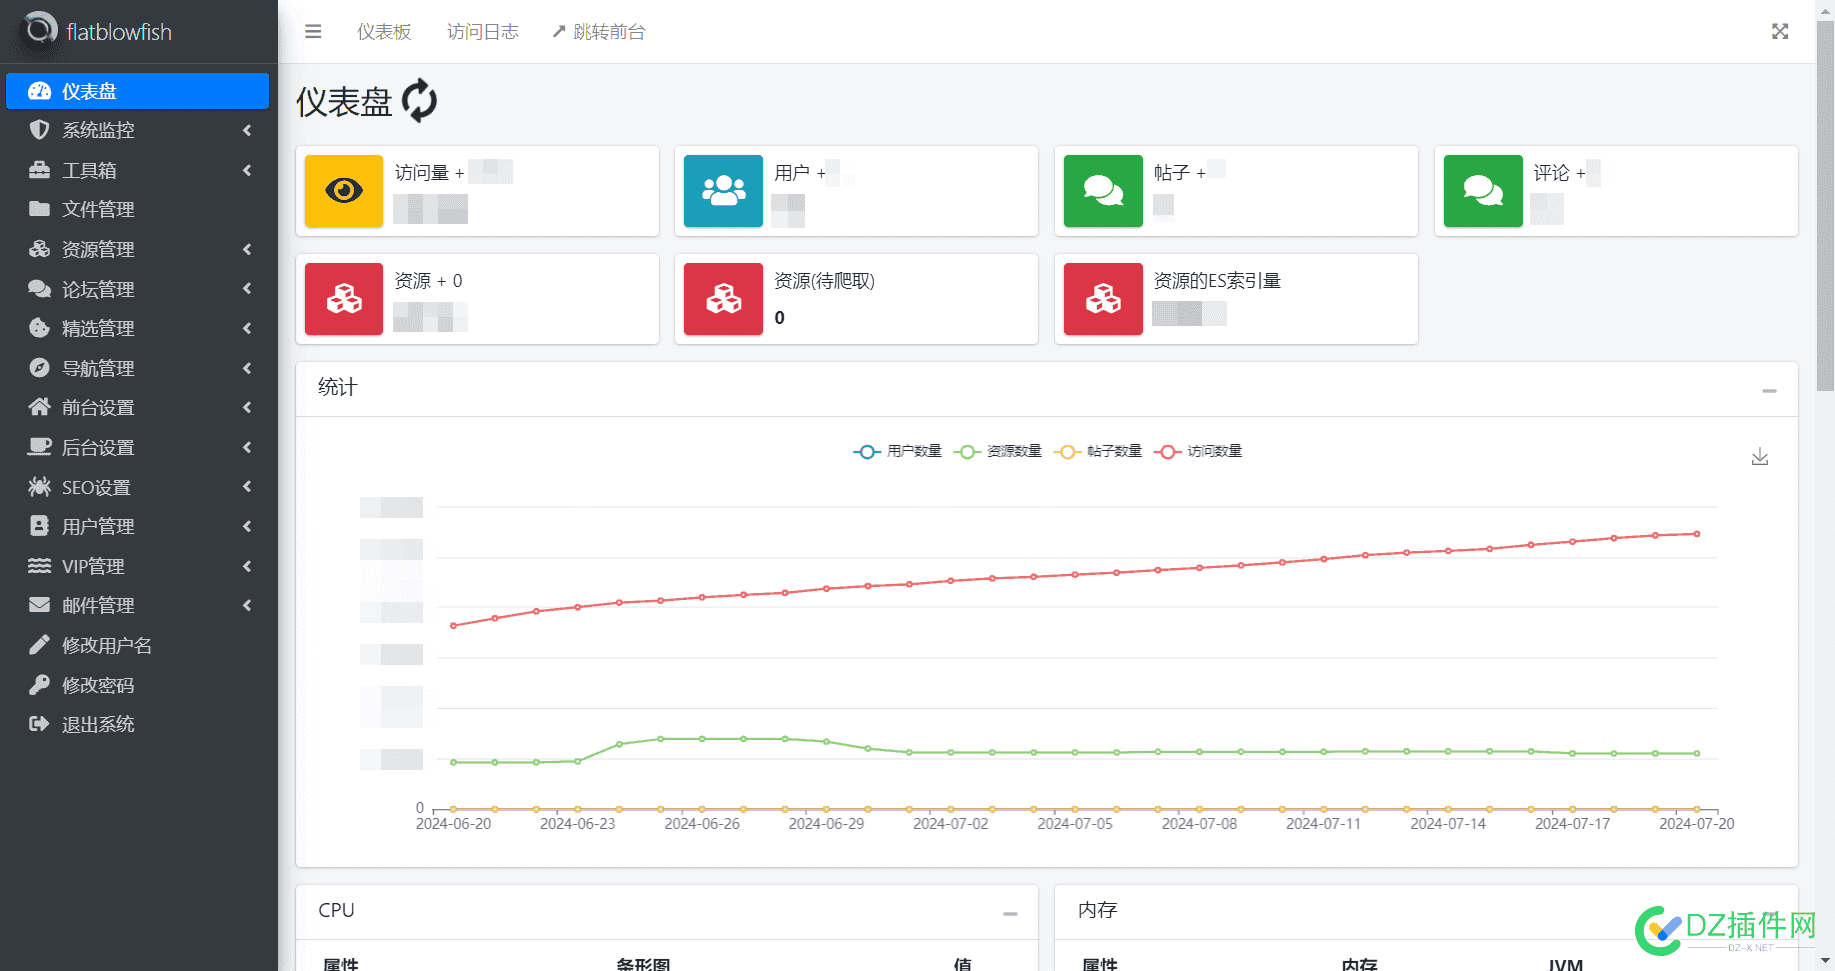Click the green 帖子 chat icon

1103,191
